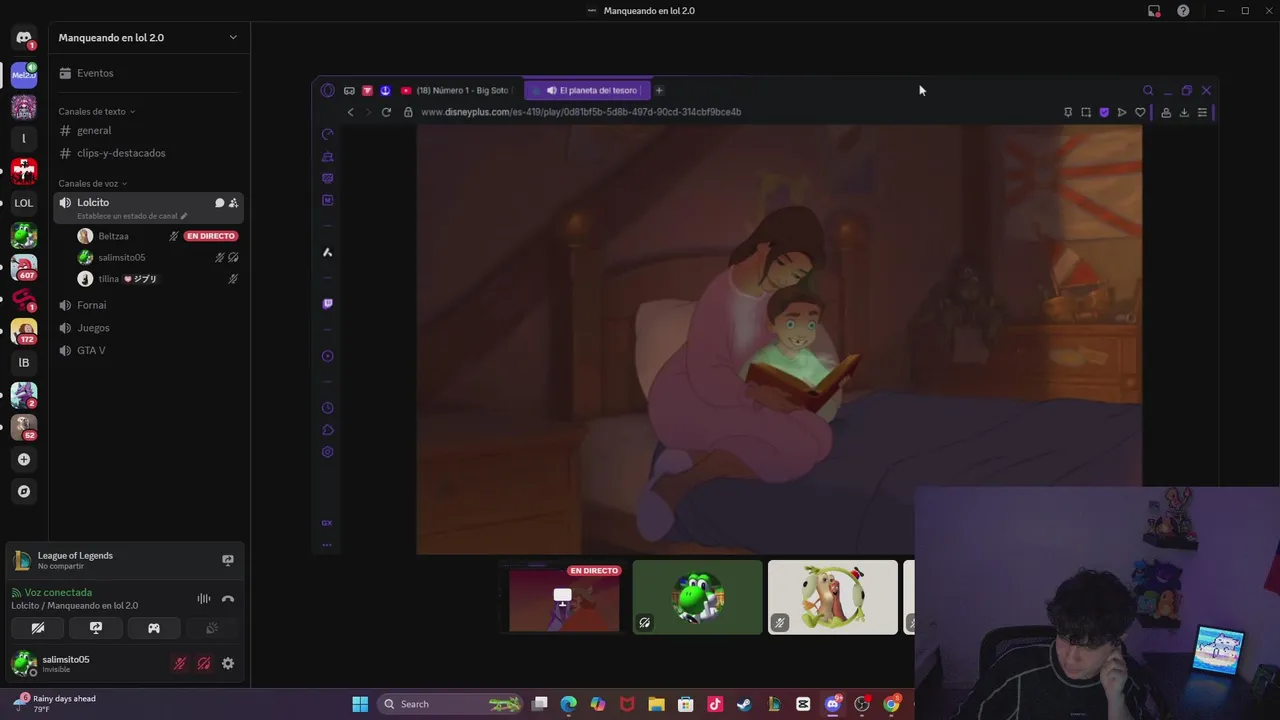
Task: Click the browser downloads icon
Action: coord(1184,112)
